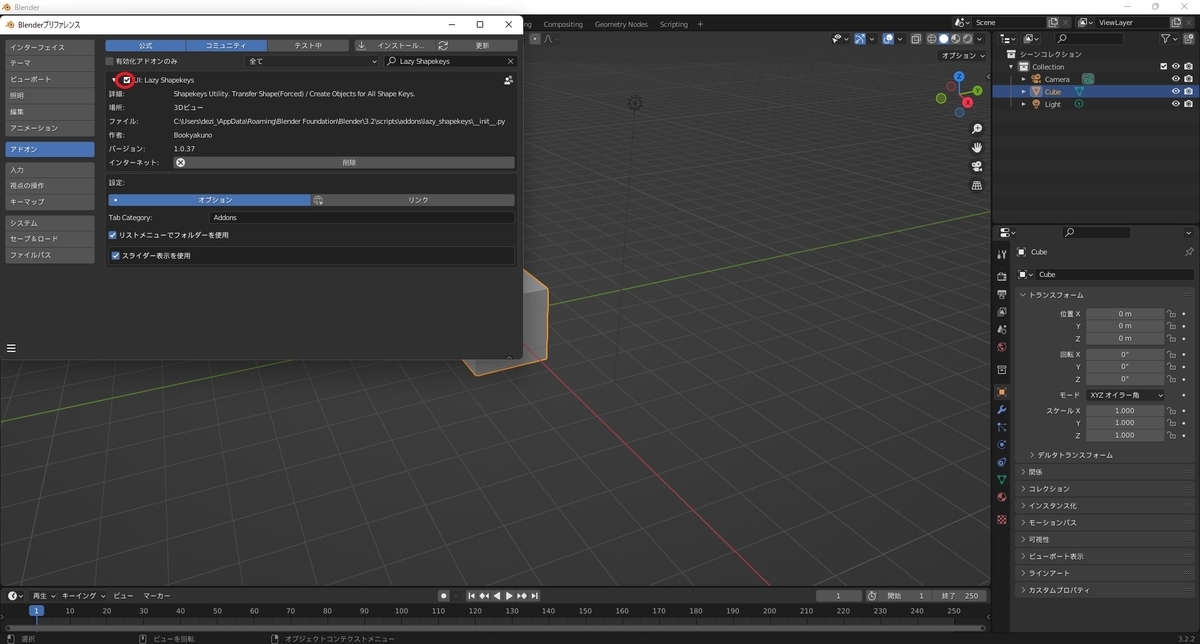This screenshot has width=1200, height=644.
Task: Toggle 'スライダー表示を使用' checkbox
Action: click(x=116, y=255)
